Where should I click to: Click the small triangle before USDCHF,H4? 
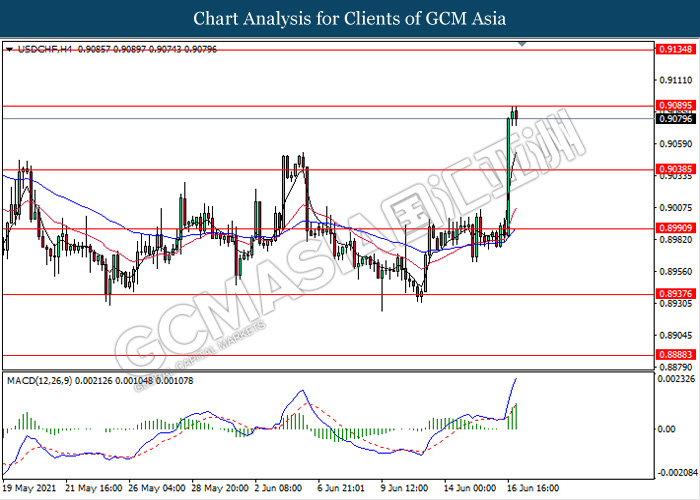point(9,48)
